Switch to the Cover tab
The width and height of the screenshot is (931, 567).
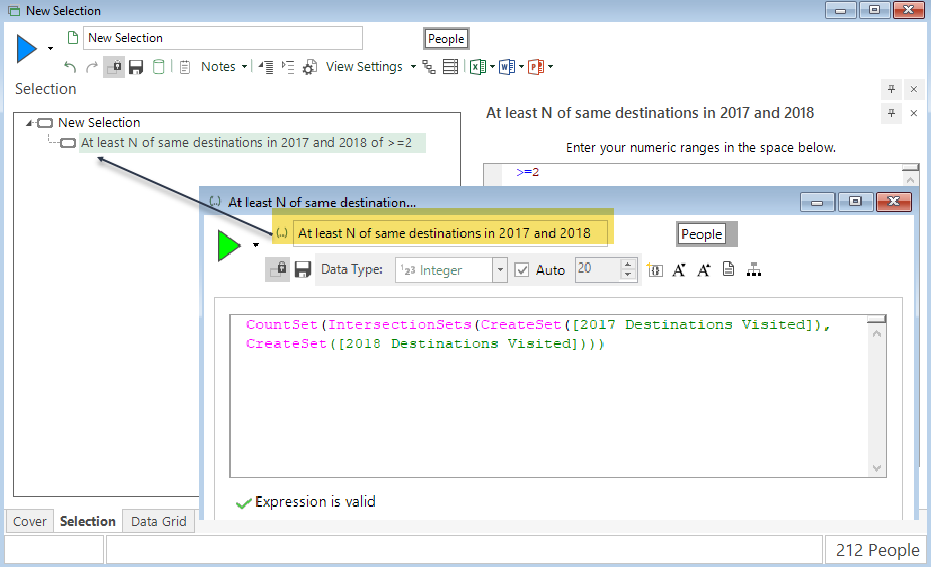(30, 521)
